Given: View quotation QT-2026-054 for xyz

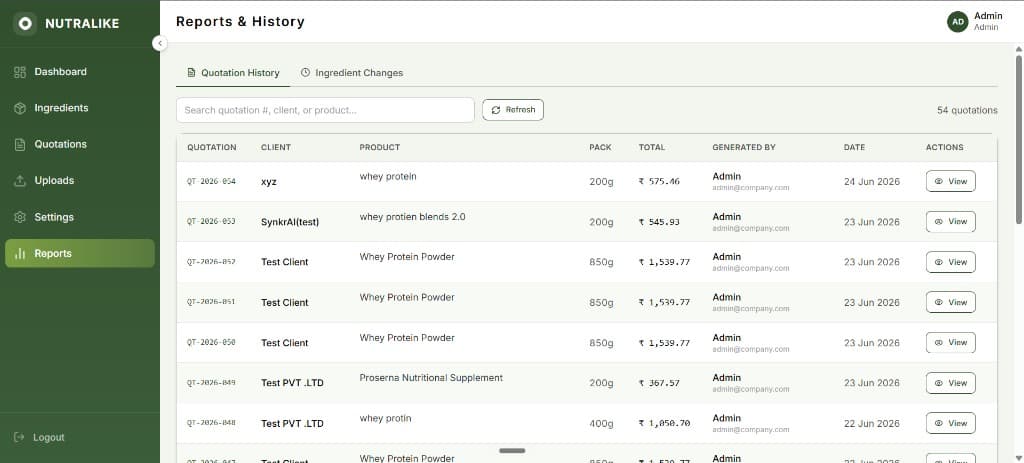Looking at the screenshot, I should pos(950,182).
